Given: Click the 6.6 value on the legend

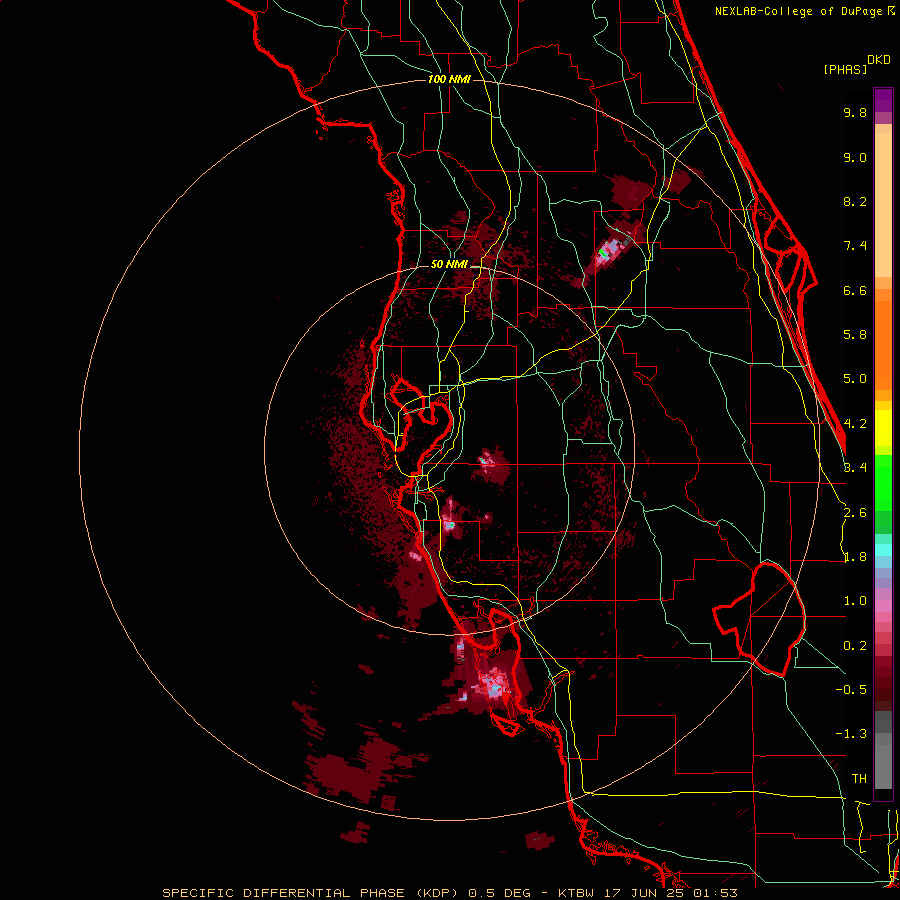Looking at the screenshot, I should [x=855, y=290].
